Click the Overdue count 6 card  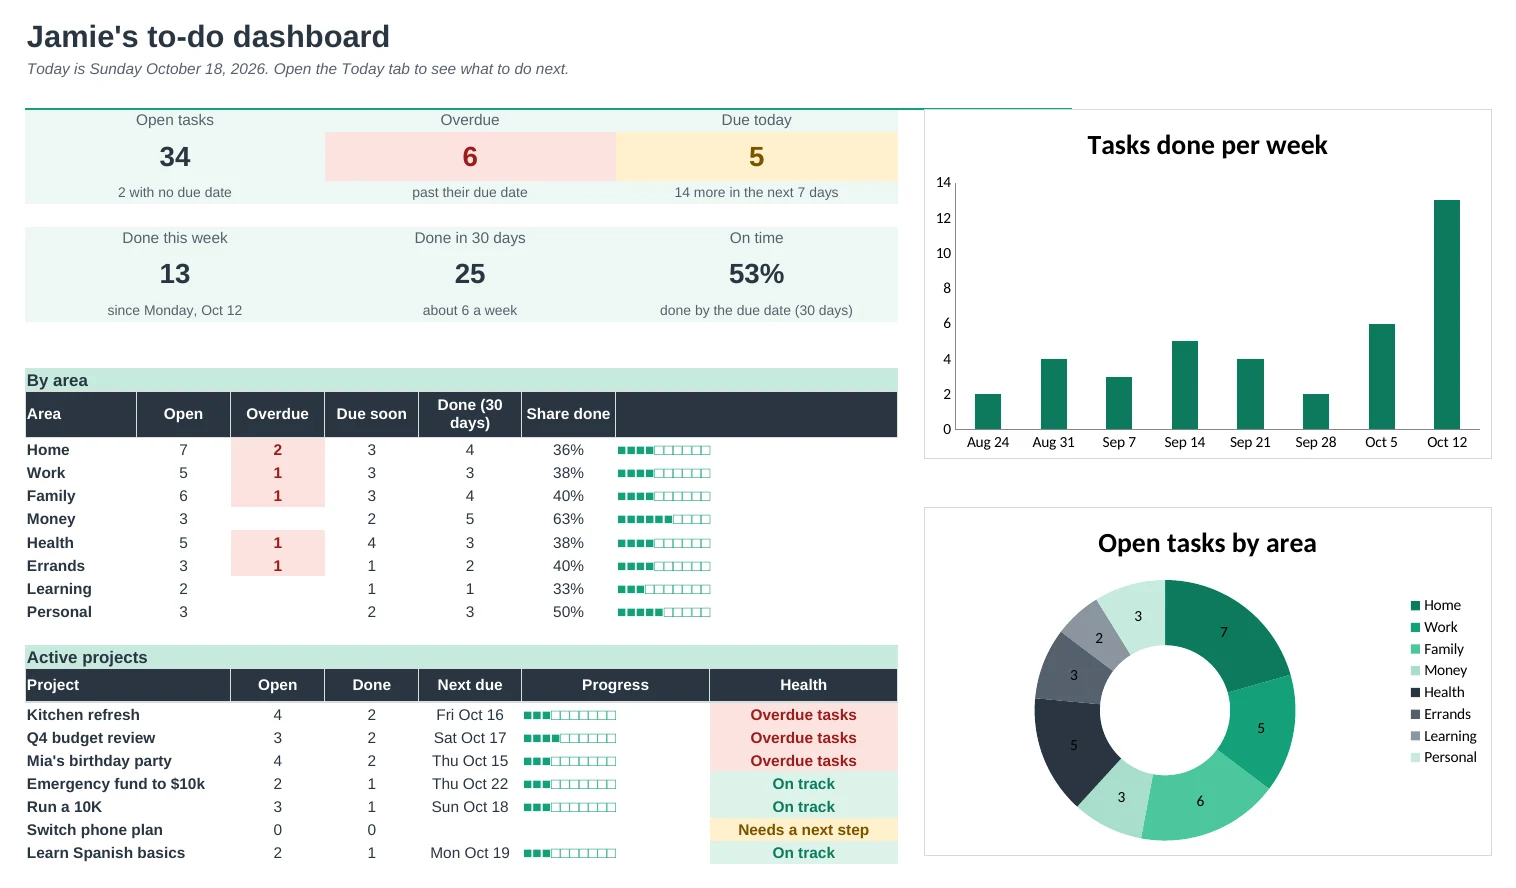(x=470, y=157)
